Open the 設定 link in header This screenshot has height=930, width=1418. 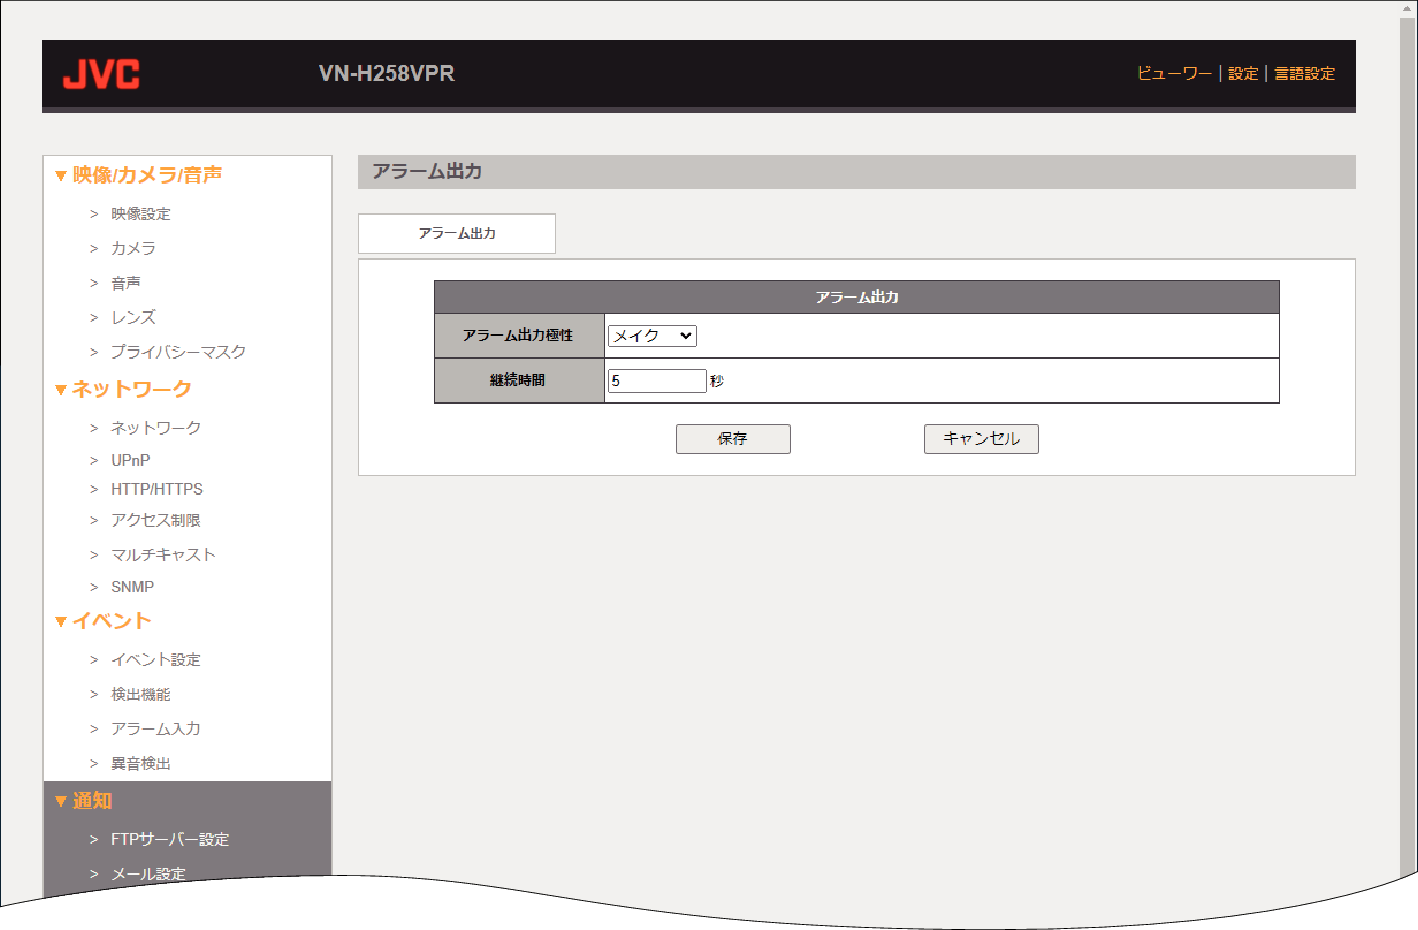click(x=1243, y=73)
